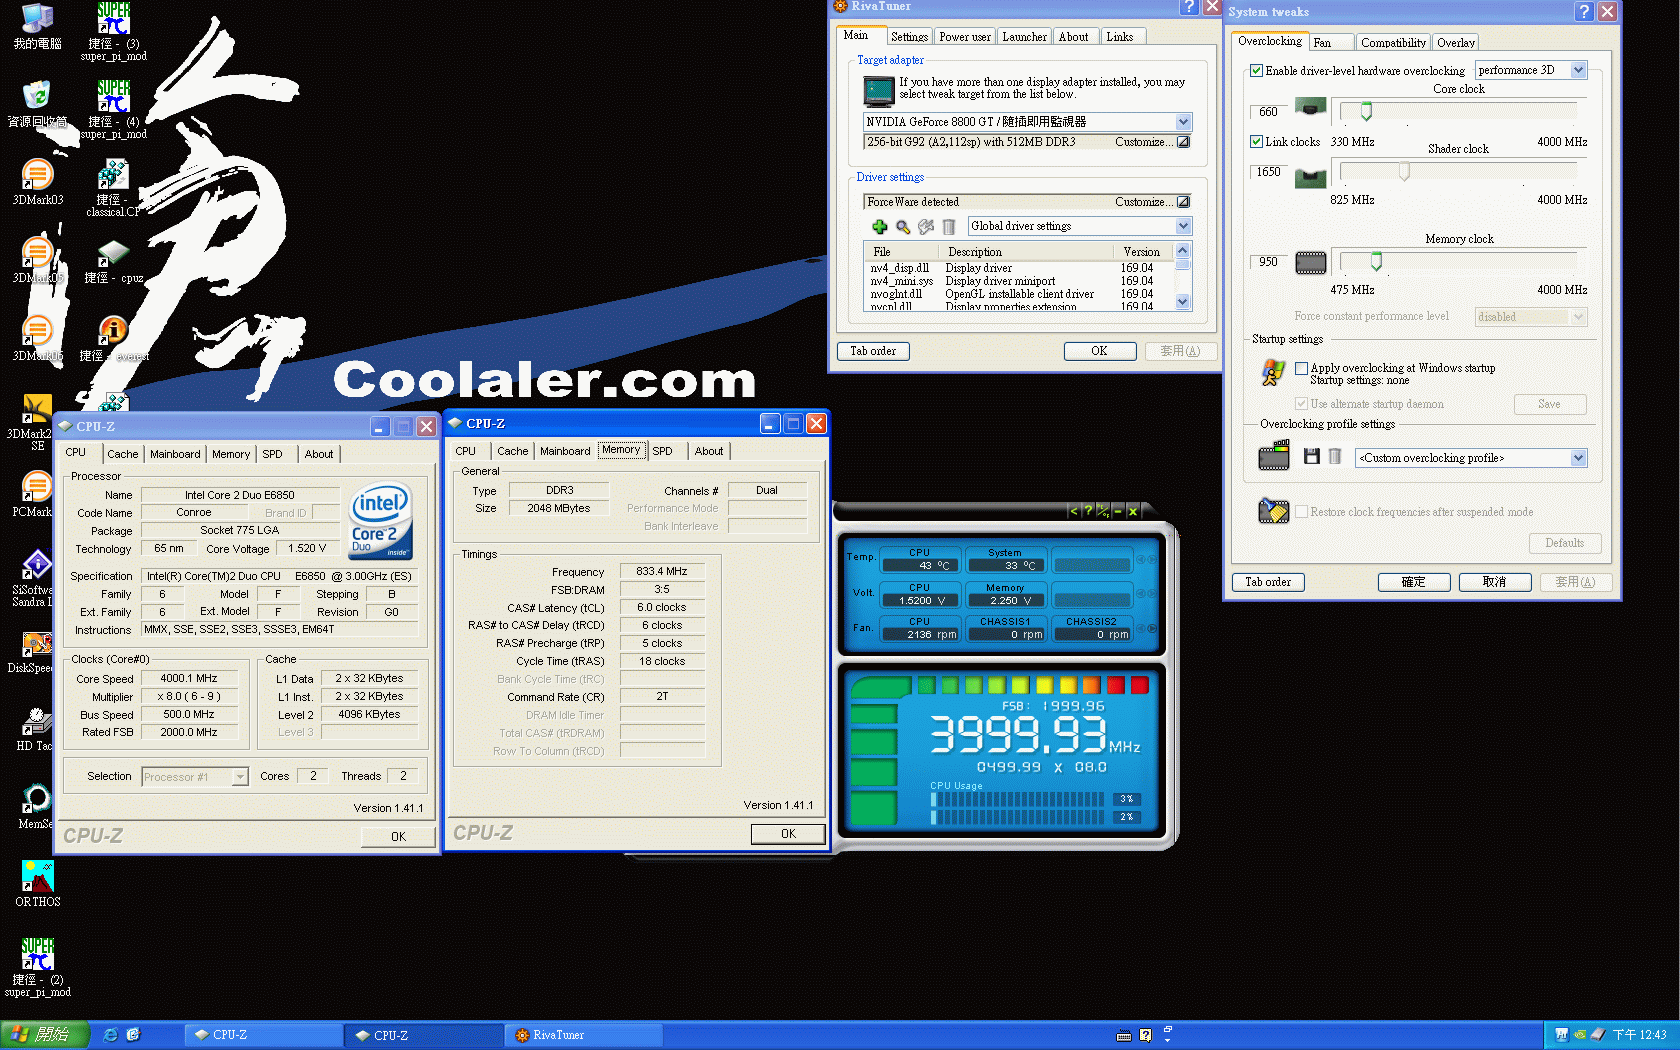Open the Mainboard tab in left CPU-Z window
Viewport: 1680px width, 1050px height.
[x=175, y=454]
